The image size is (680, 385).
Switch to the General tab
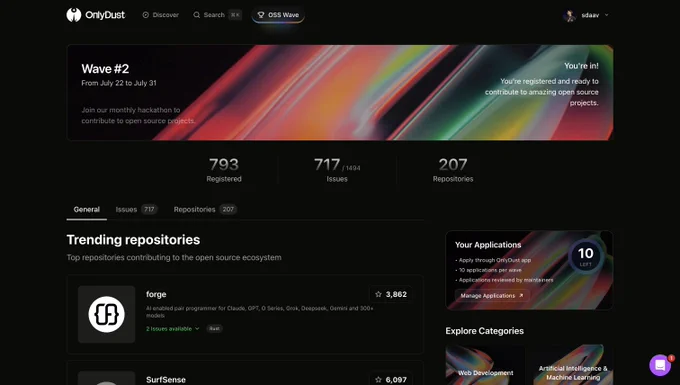point(87,209)
